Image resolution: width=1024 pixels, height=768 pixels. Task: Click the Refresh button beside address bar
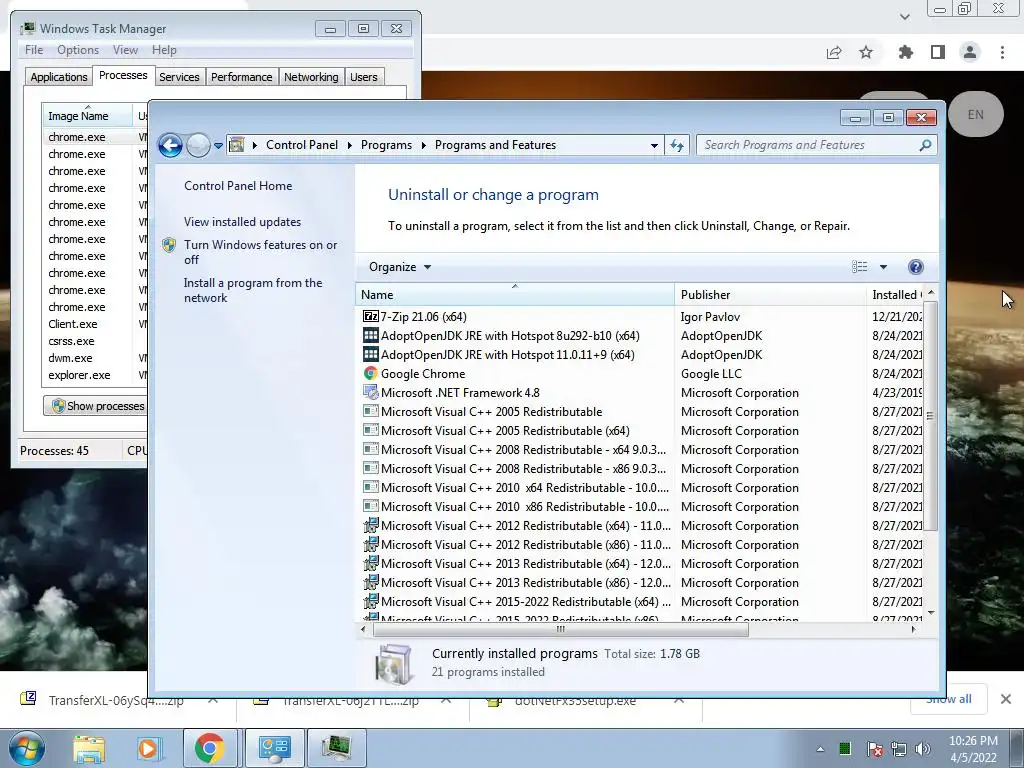pos(677,146)
